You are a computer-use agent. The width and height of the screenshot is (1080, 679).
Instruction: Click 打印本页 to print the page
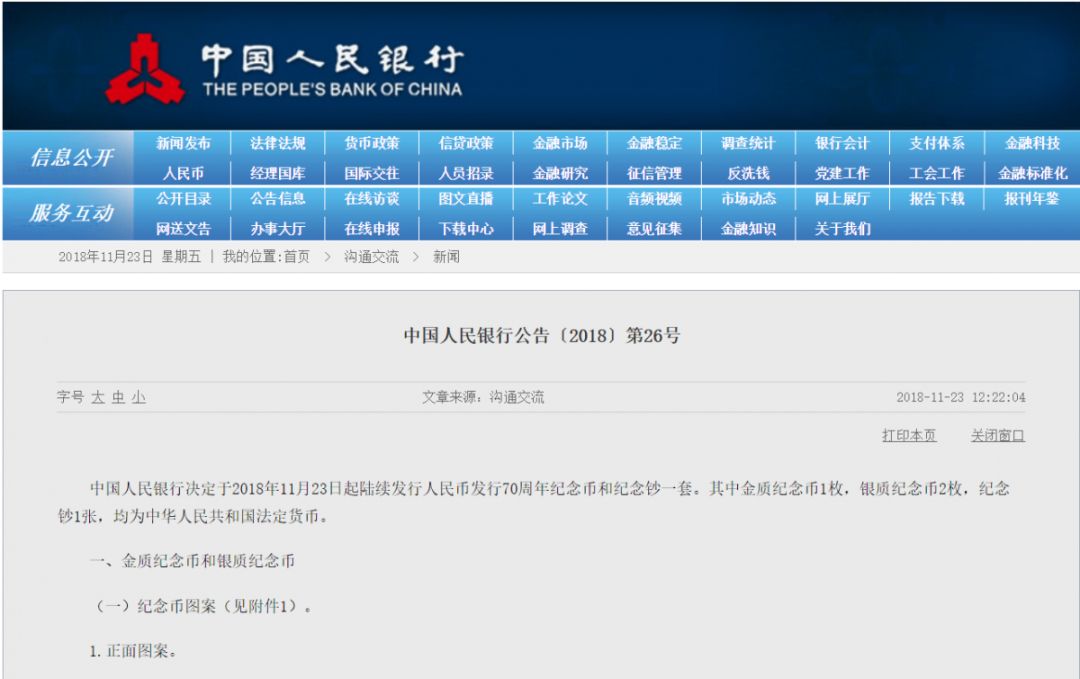pyautogui.click(x=909, y=435)
